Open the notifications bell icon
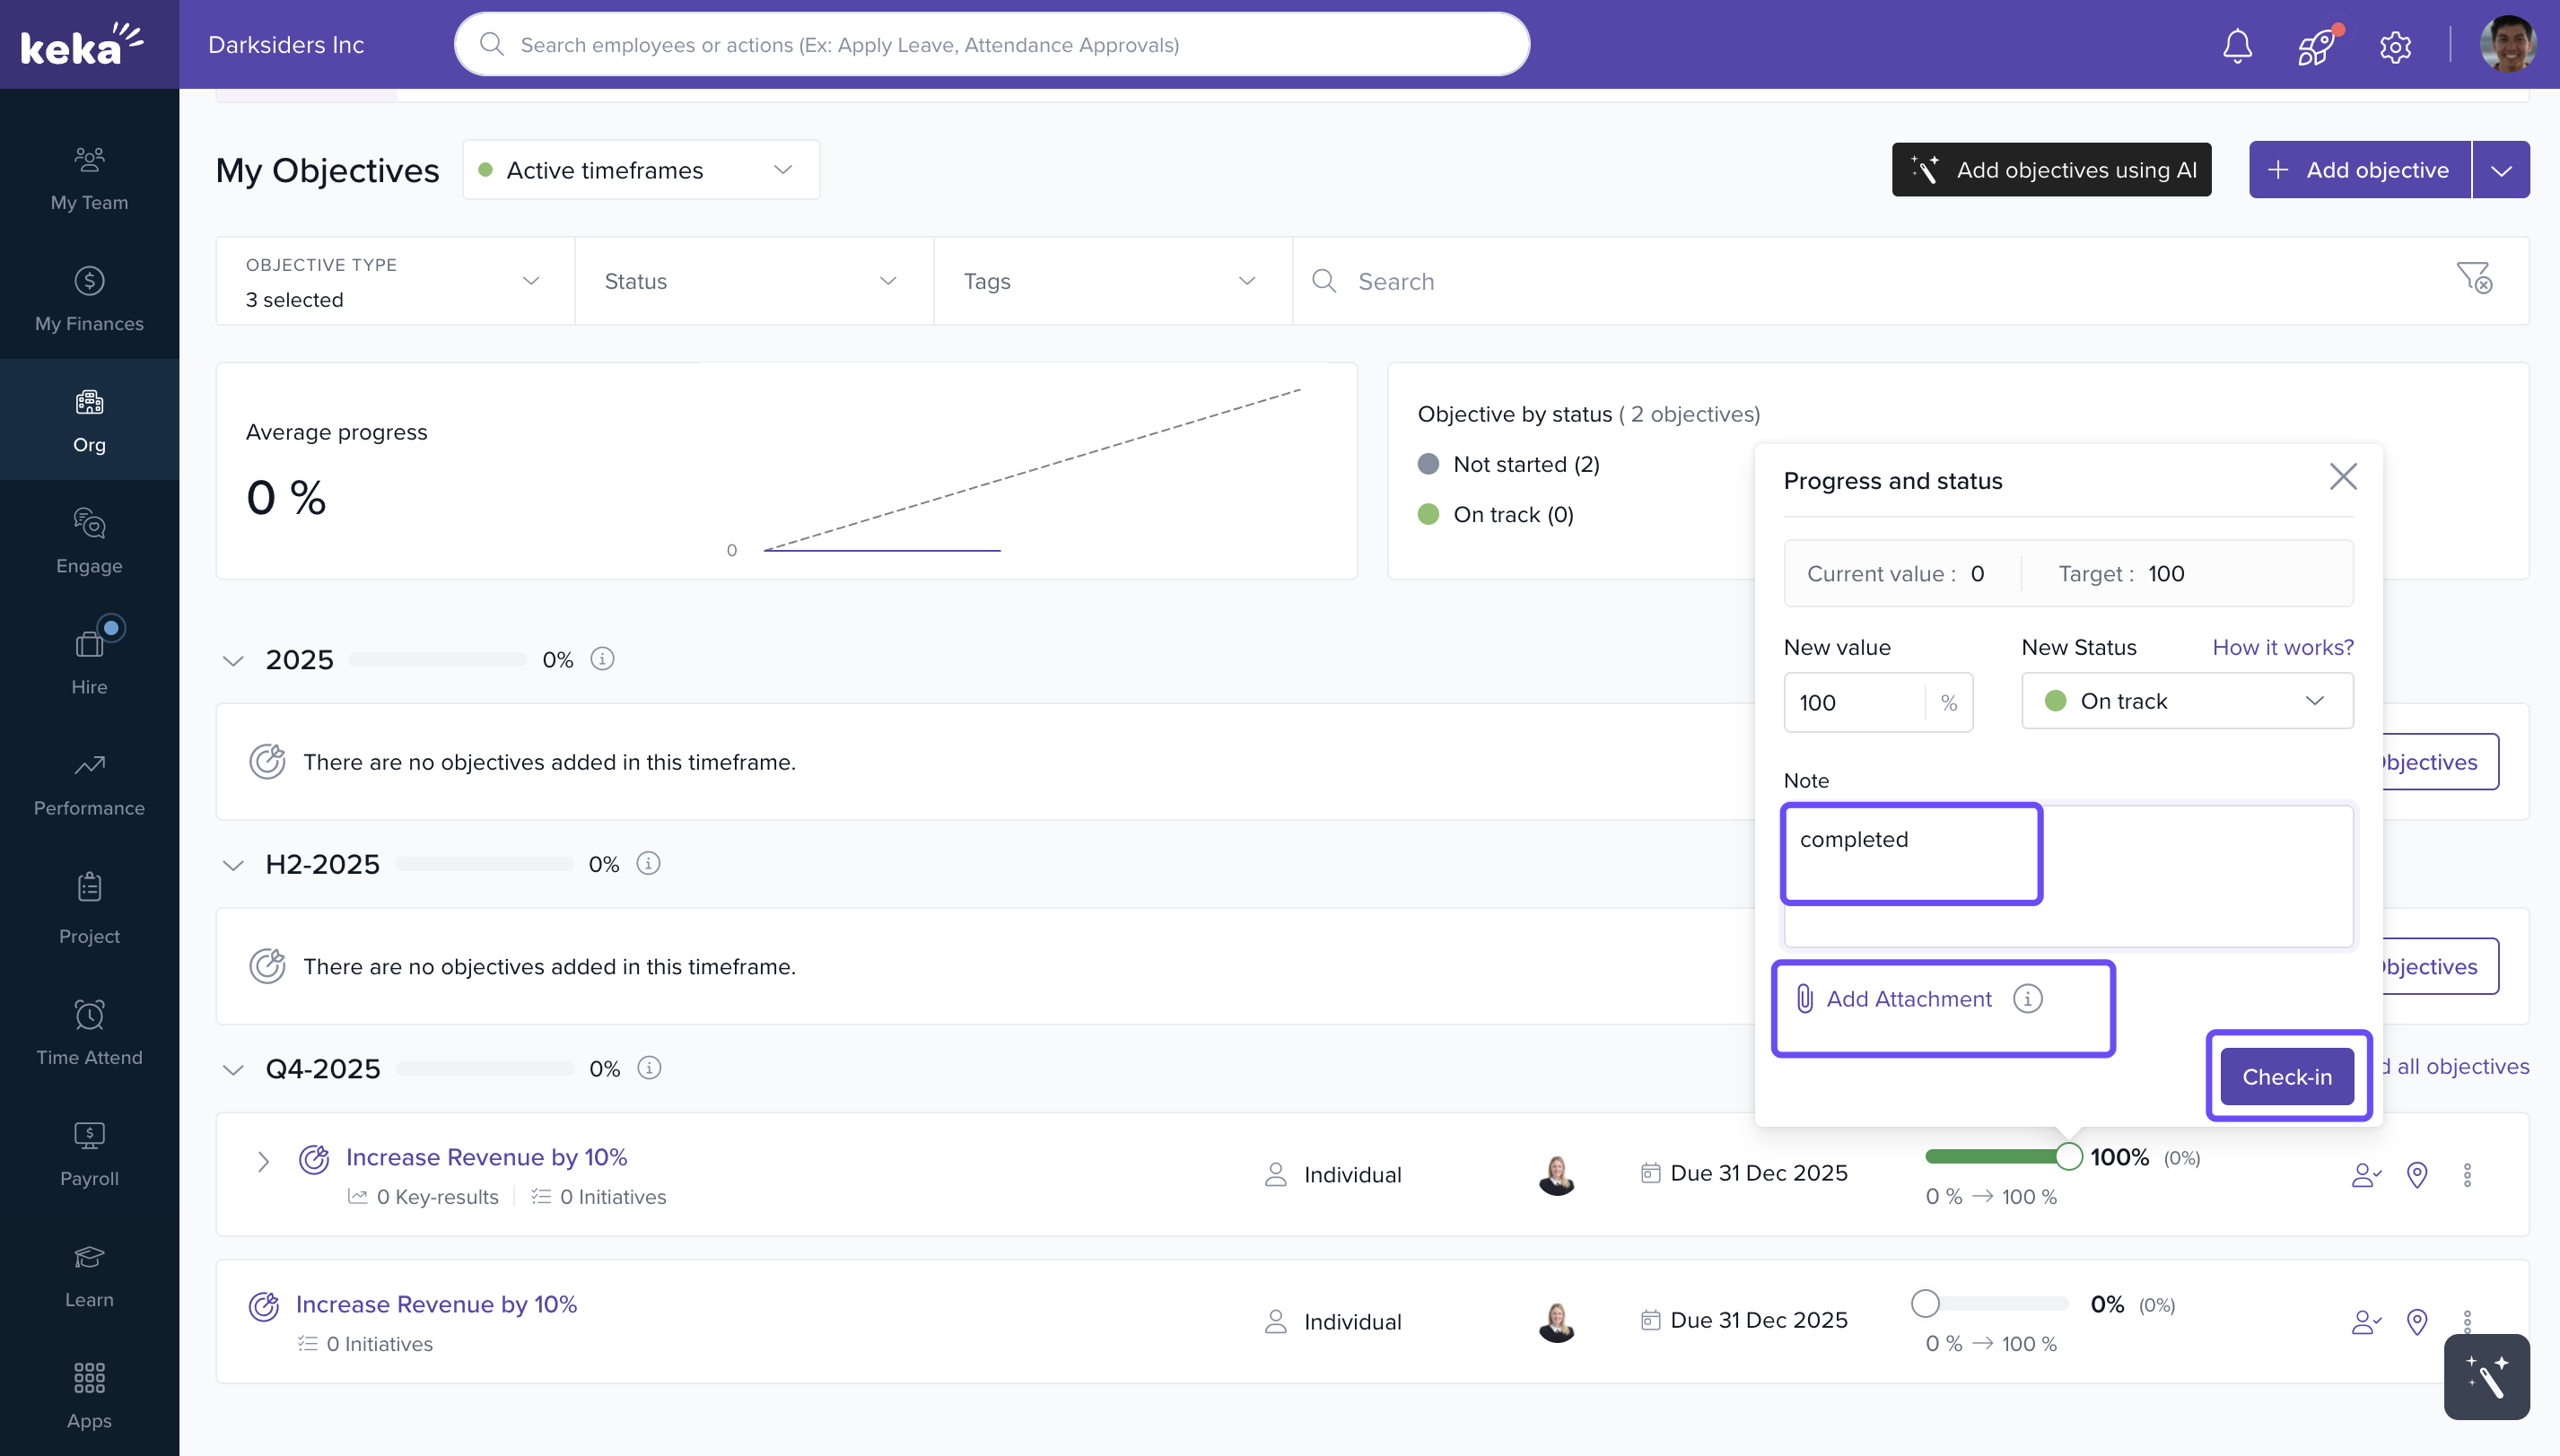Image resolution: width=2560 pixels, height=1456 pixels. [2237, 46]
